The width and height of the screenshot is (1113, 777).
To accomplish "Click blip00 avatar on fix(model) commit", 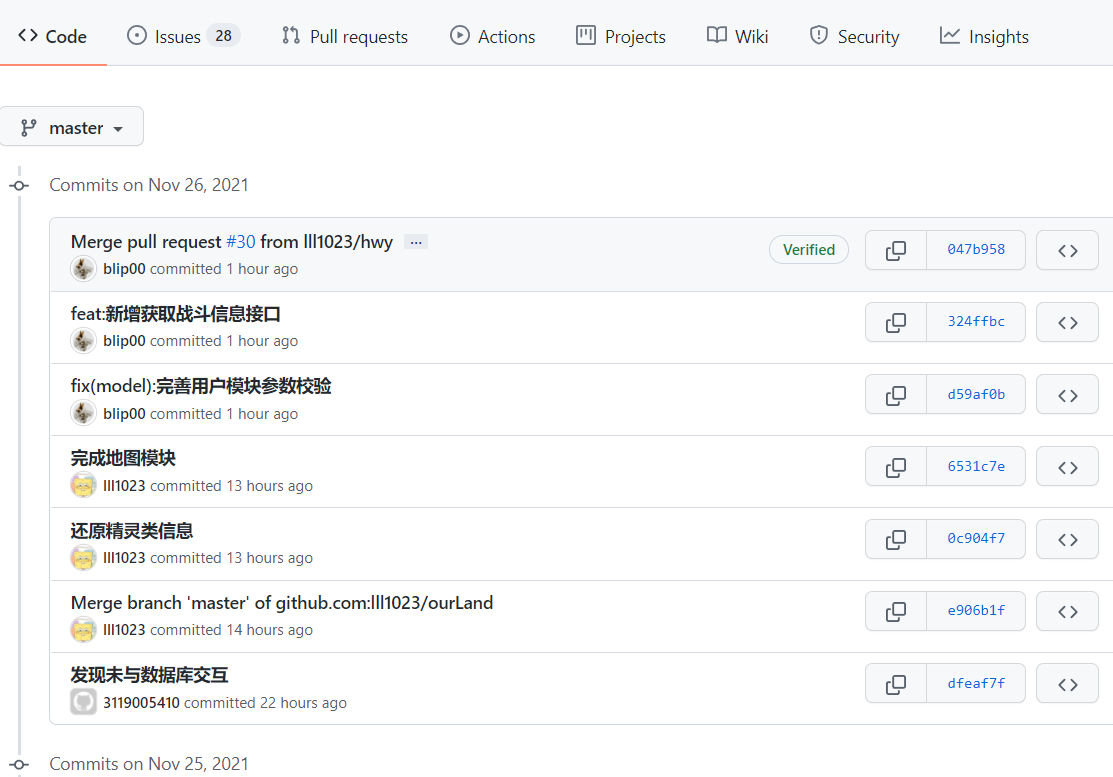I will pyautogui.click(x=83, y=414).
